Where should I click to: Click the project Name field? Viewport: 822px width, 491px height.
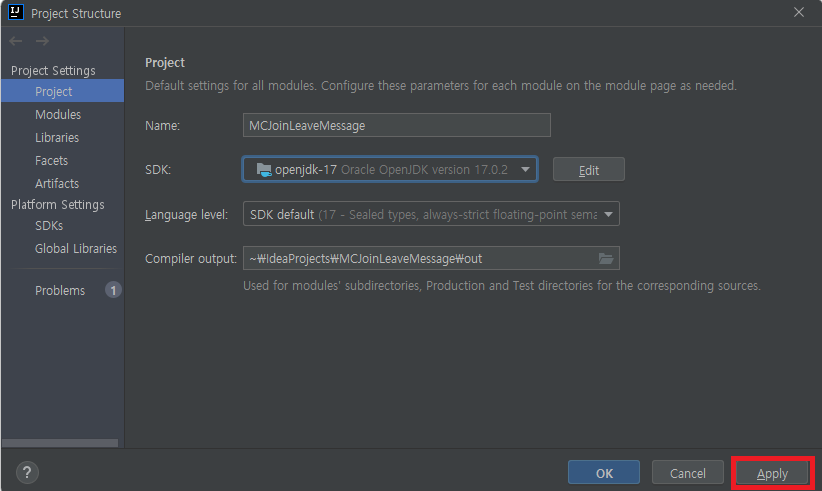(x=397, y=125)
